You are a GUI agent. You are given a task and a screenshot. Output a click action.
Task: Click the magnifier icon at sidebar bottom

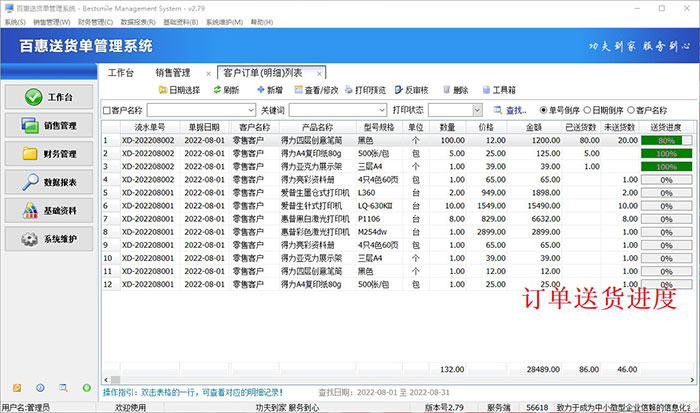pos(63,388)
